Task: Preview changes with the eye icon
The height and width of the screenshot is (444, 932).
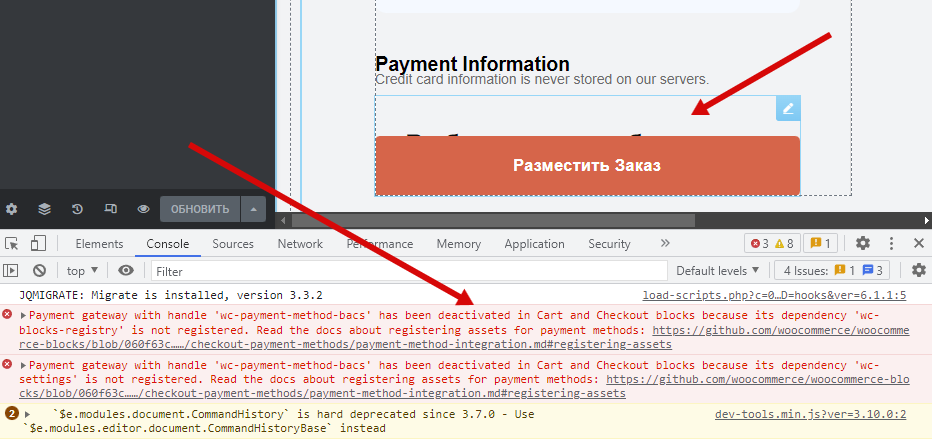Action: (143, 209)
